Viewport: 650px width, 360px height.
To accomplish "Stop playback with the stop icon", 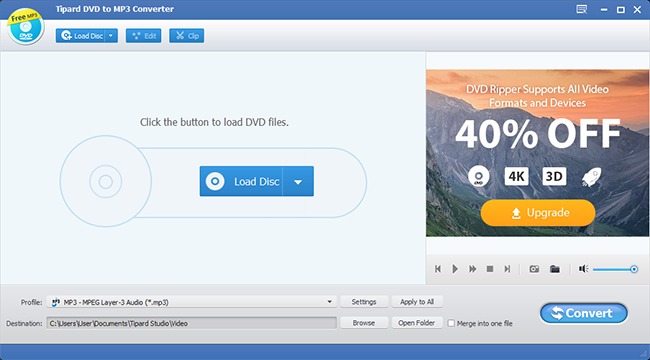I will 490,269.
